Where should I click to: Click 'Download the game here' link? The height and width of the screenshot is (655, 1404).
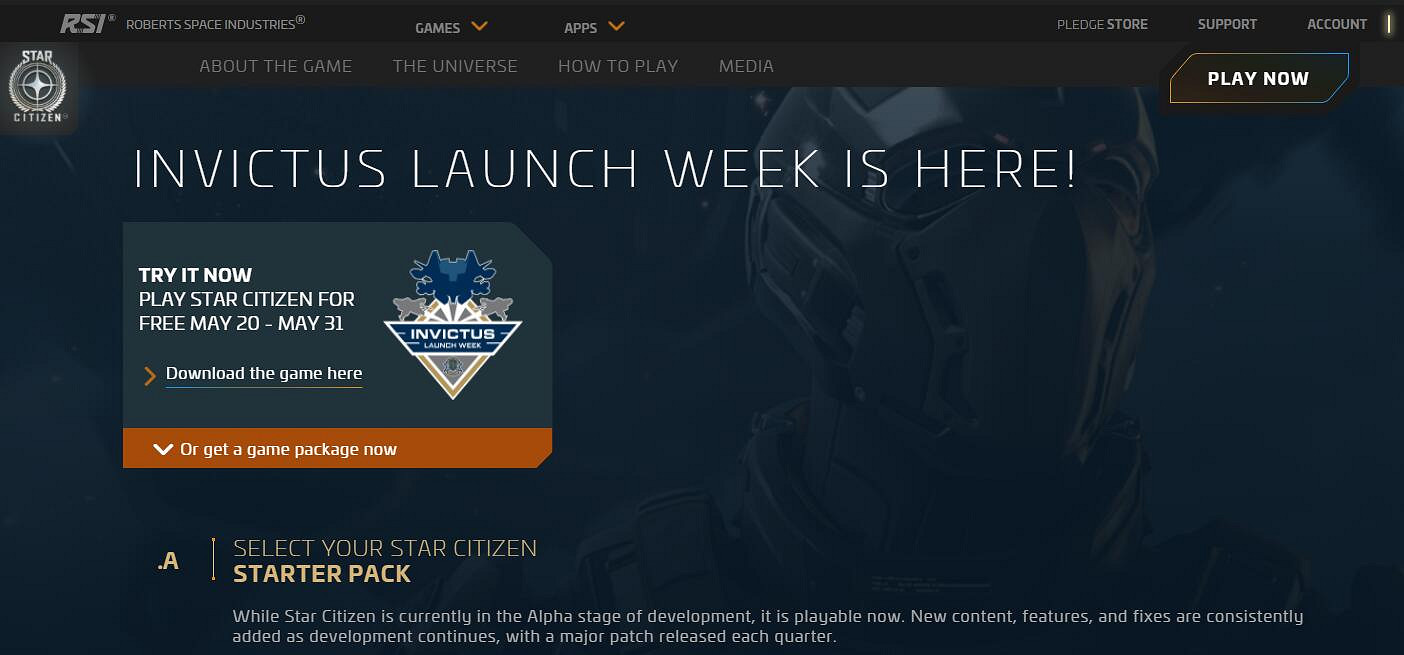tap(264, 373)
